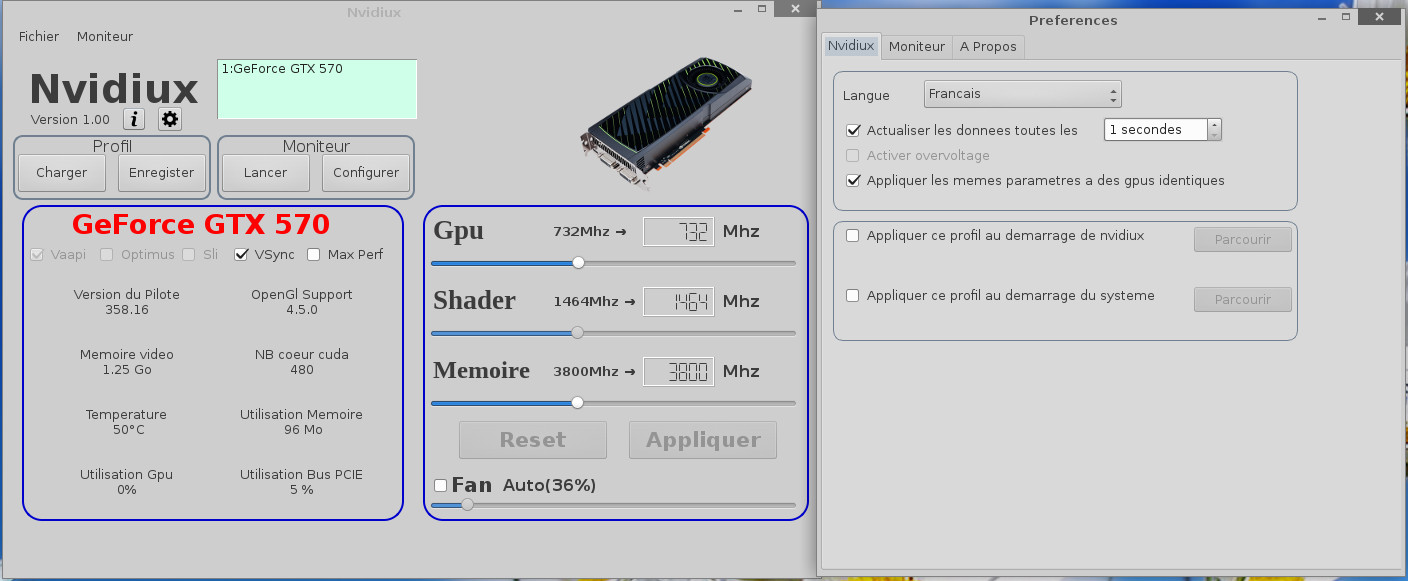The height and width of the screenshot is (581, 1408).
Task: Enable the Max Perf checkbox
Action: [x=314, y=255]
